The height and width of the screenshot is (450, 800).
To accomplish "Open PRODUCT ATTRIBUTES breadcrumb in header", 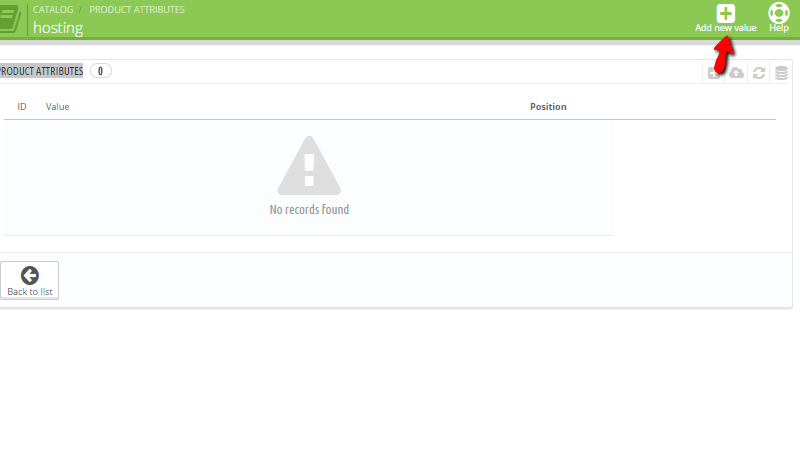I will click(137, 9).
